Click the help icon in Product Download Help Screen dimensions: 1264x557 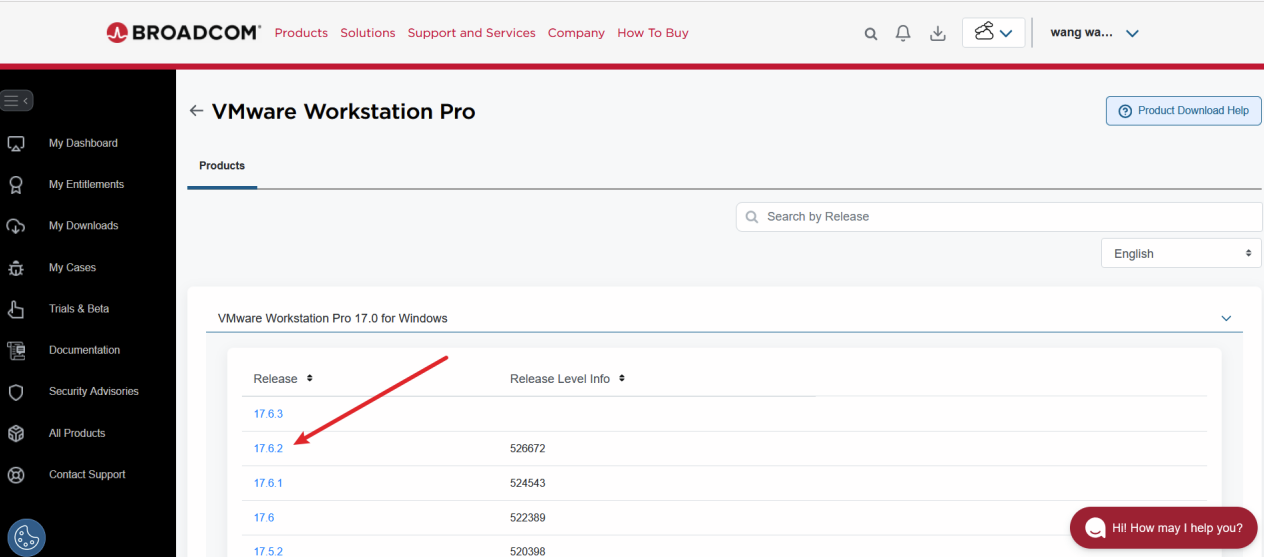coord(1125,111)
